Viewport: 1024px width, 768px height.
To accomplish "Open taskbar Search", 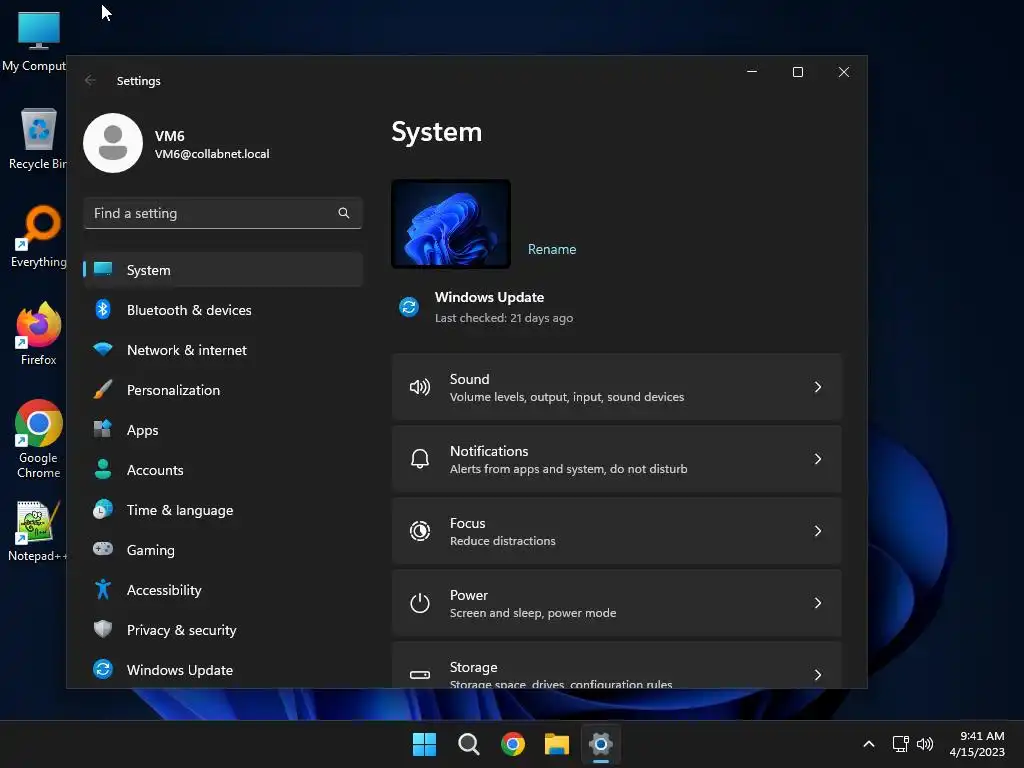I will coord(469,744).
